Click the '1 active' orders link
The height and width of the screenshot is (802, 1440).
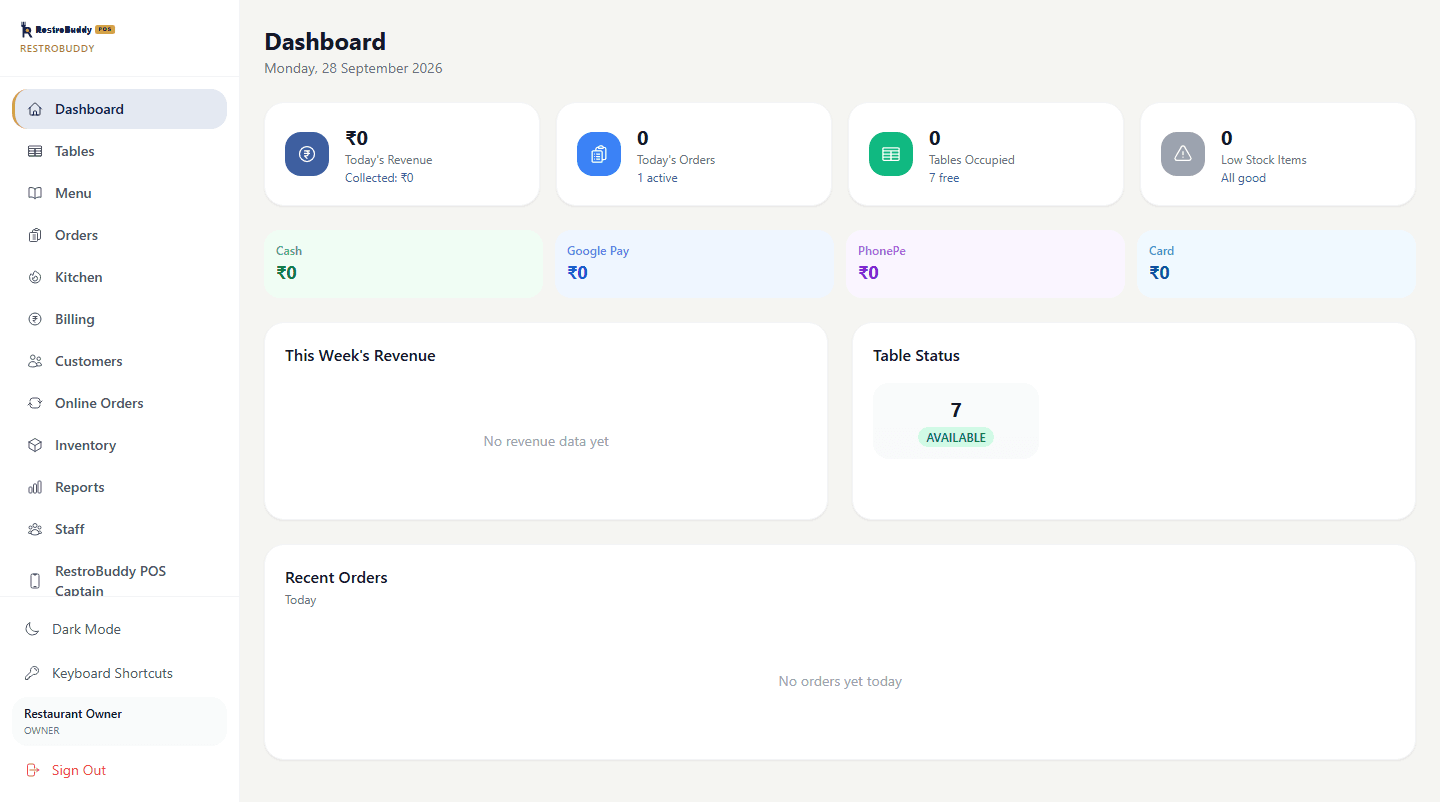pyautogui.click(x=657, y=178)
